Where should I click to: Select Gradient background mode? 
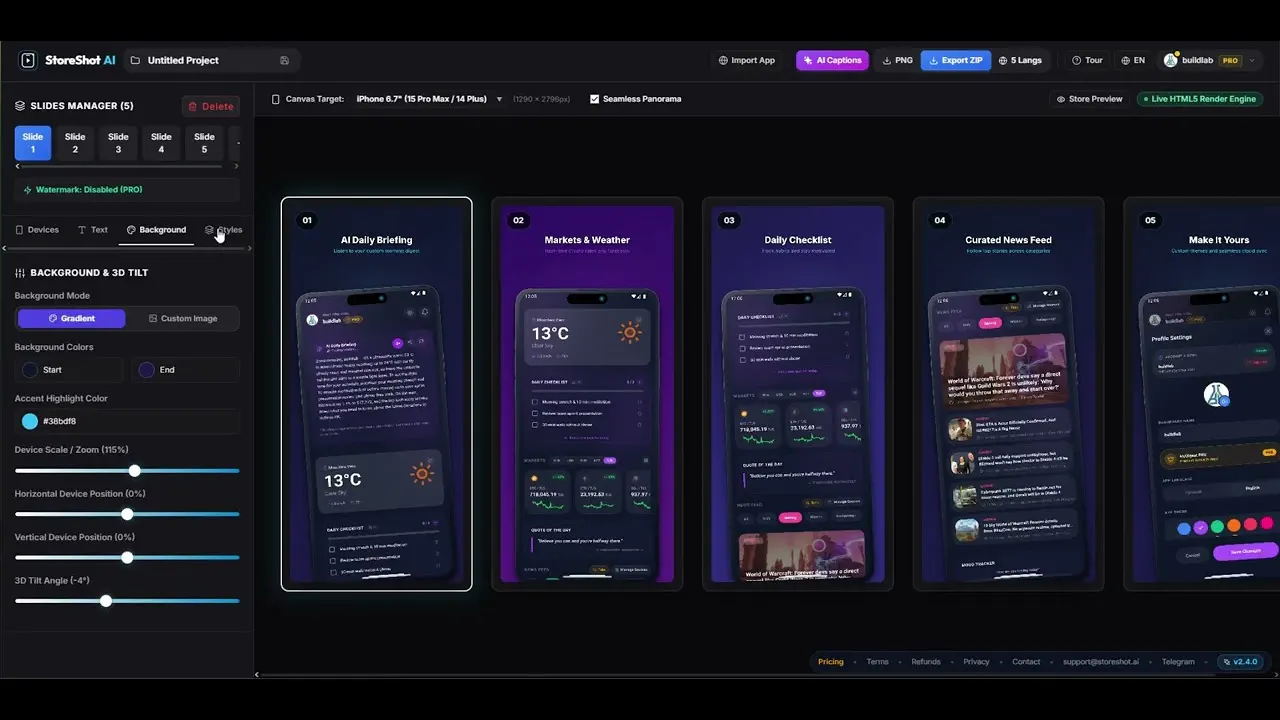click(72, 318)
